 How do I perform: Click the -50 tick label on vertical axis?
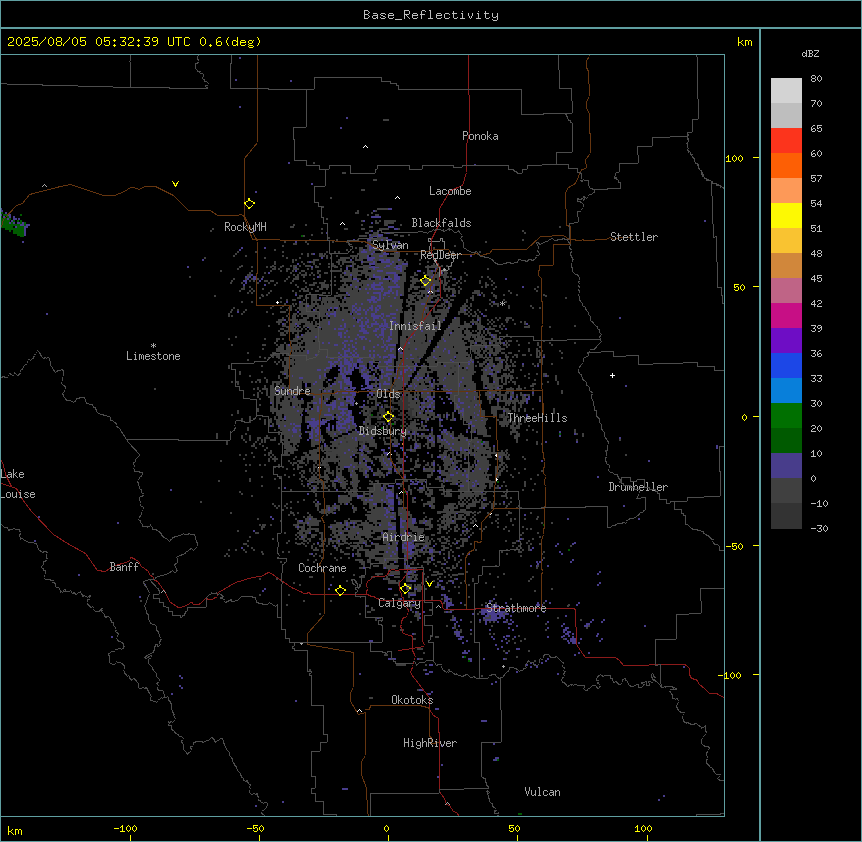734,546
